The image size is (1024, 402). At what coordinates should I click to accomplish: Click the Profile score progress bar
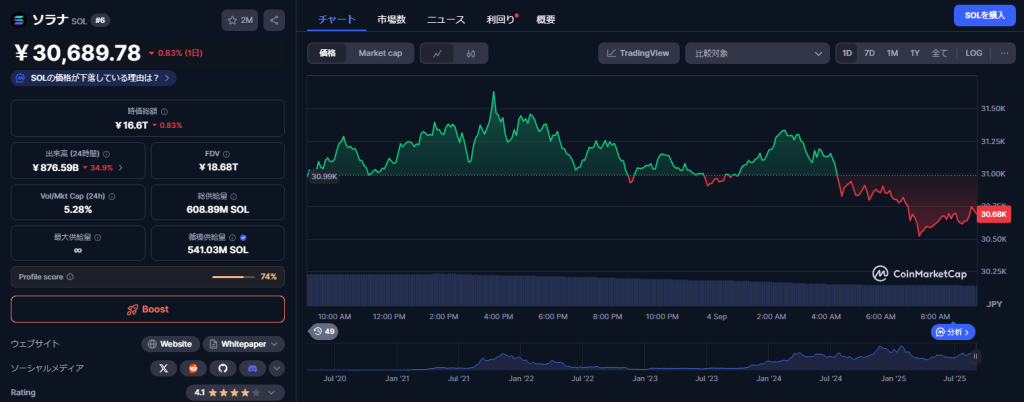233,277
